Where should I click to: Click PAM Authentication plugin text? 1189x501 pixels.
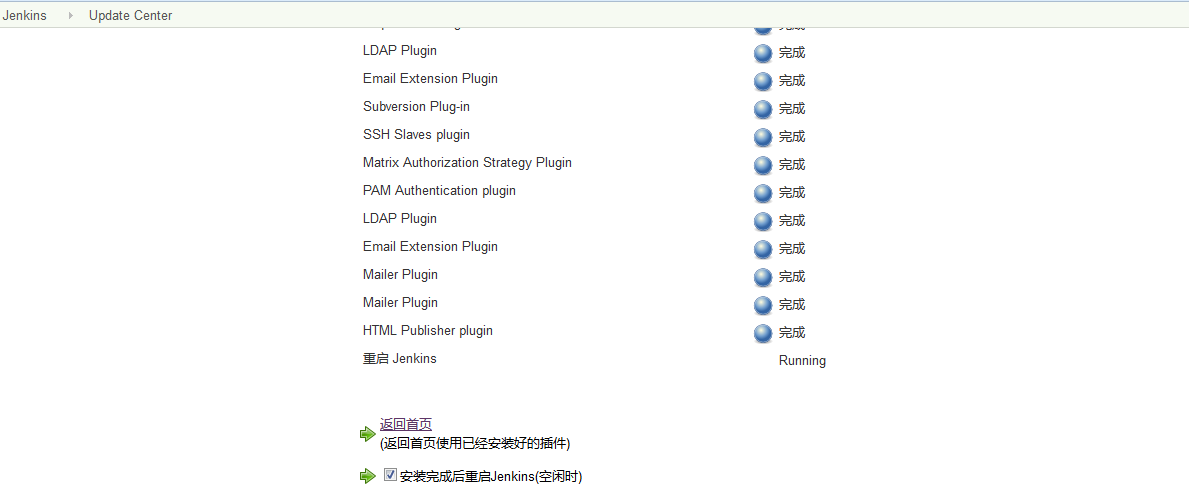(439, 191)
